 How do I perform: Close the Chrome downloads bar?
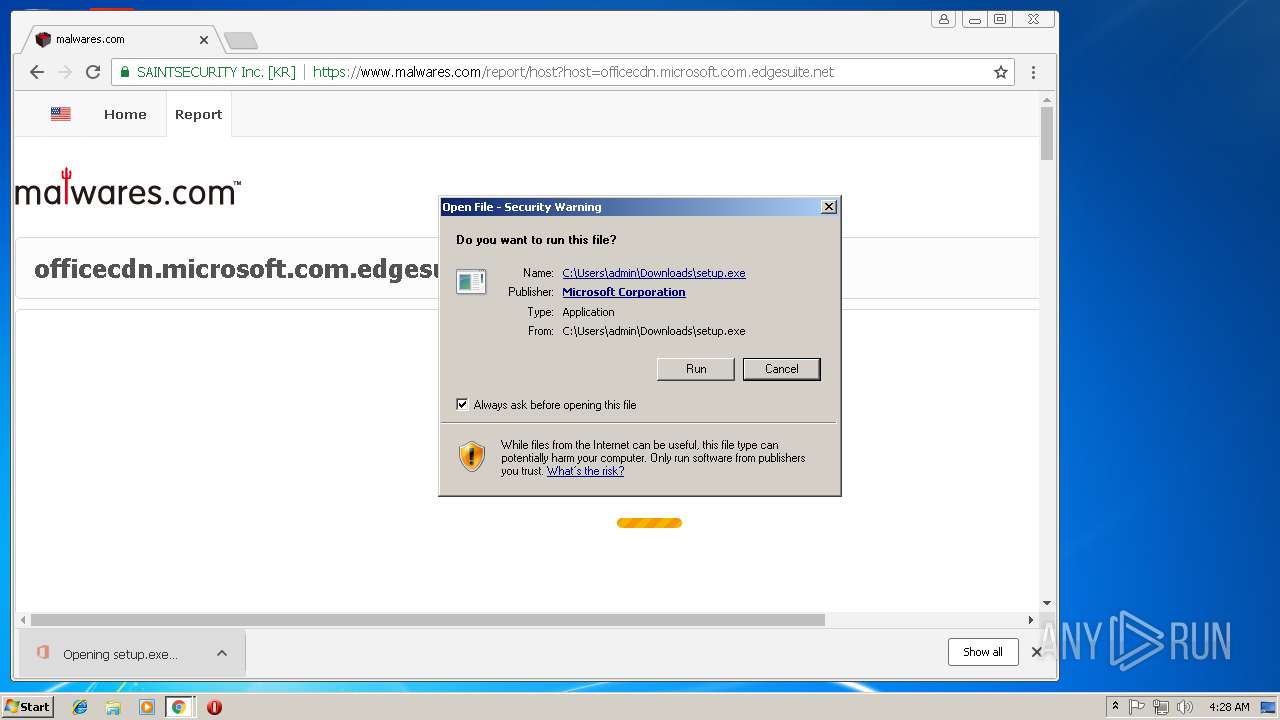(1036, 652)
